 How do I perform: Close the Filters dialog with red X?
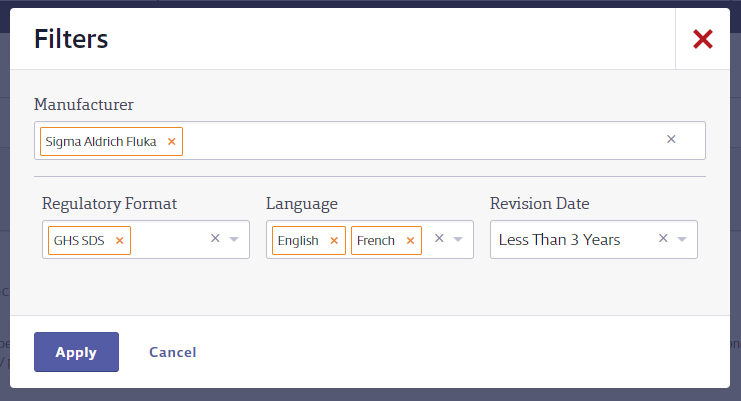click(x=703, y=39)
